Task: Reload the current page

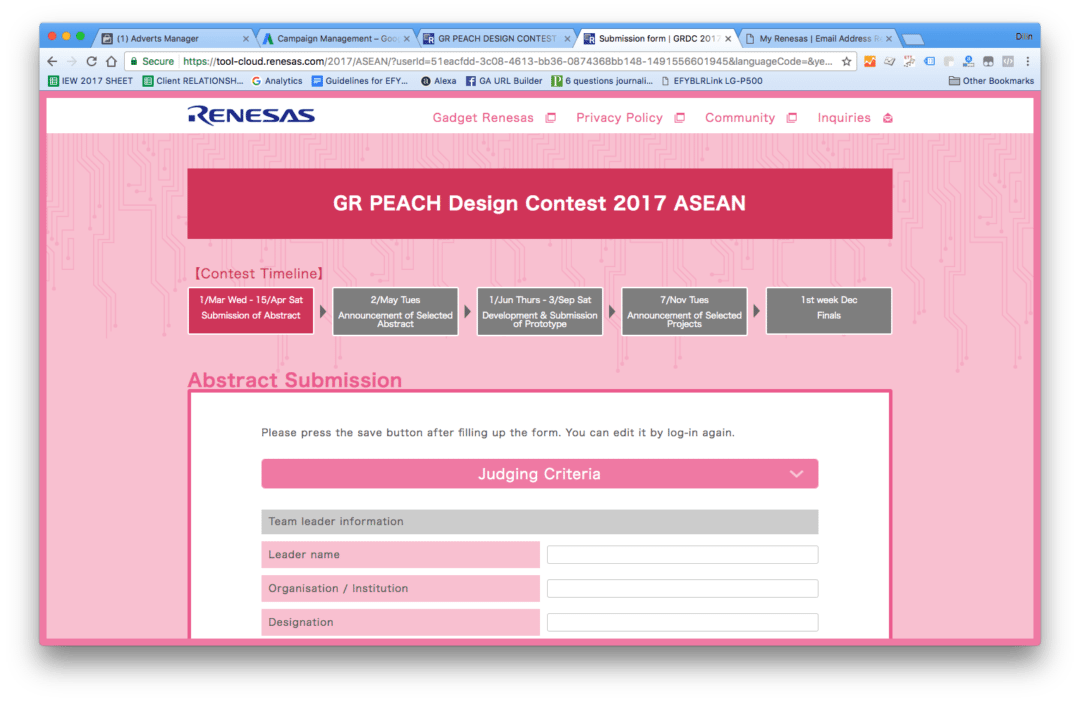Action: pos(91,61)
